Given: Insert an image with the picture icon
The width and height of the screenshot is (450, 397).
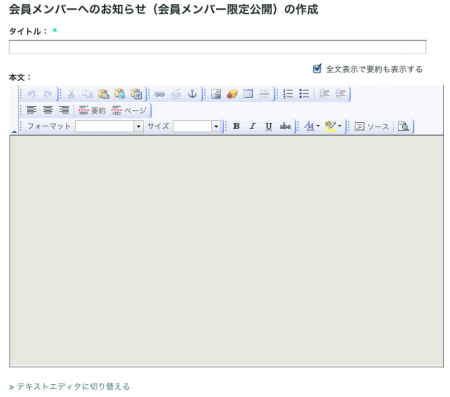Looking at the screenshot, I should pos(216,94).
